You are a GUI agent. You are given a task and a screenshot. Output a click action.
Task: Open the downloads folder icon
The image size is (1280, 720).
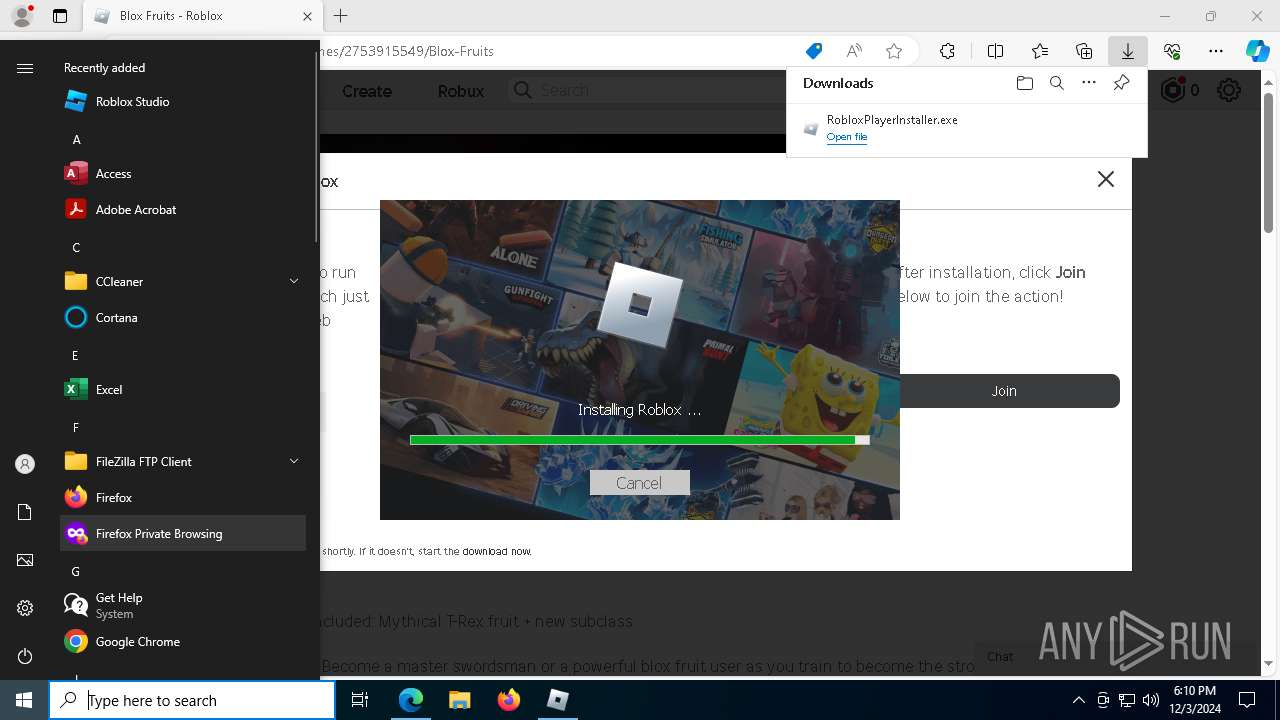1024,83
